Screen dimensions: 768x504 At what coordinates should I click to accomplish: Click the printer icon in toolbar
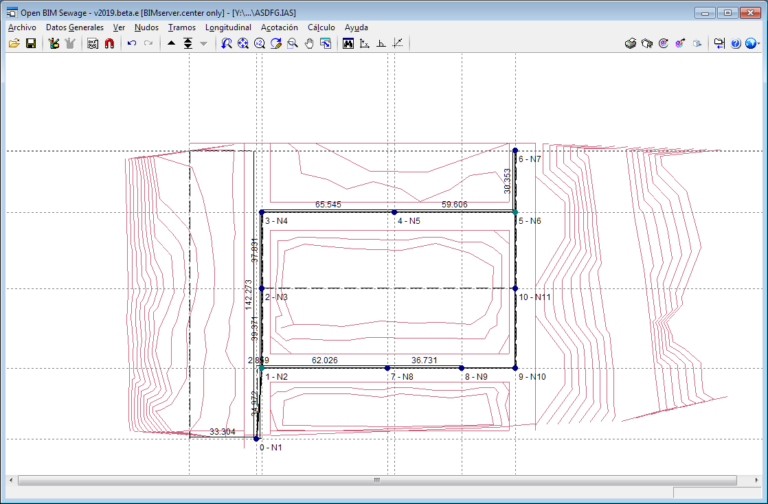(x=630, y=44)
